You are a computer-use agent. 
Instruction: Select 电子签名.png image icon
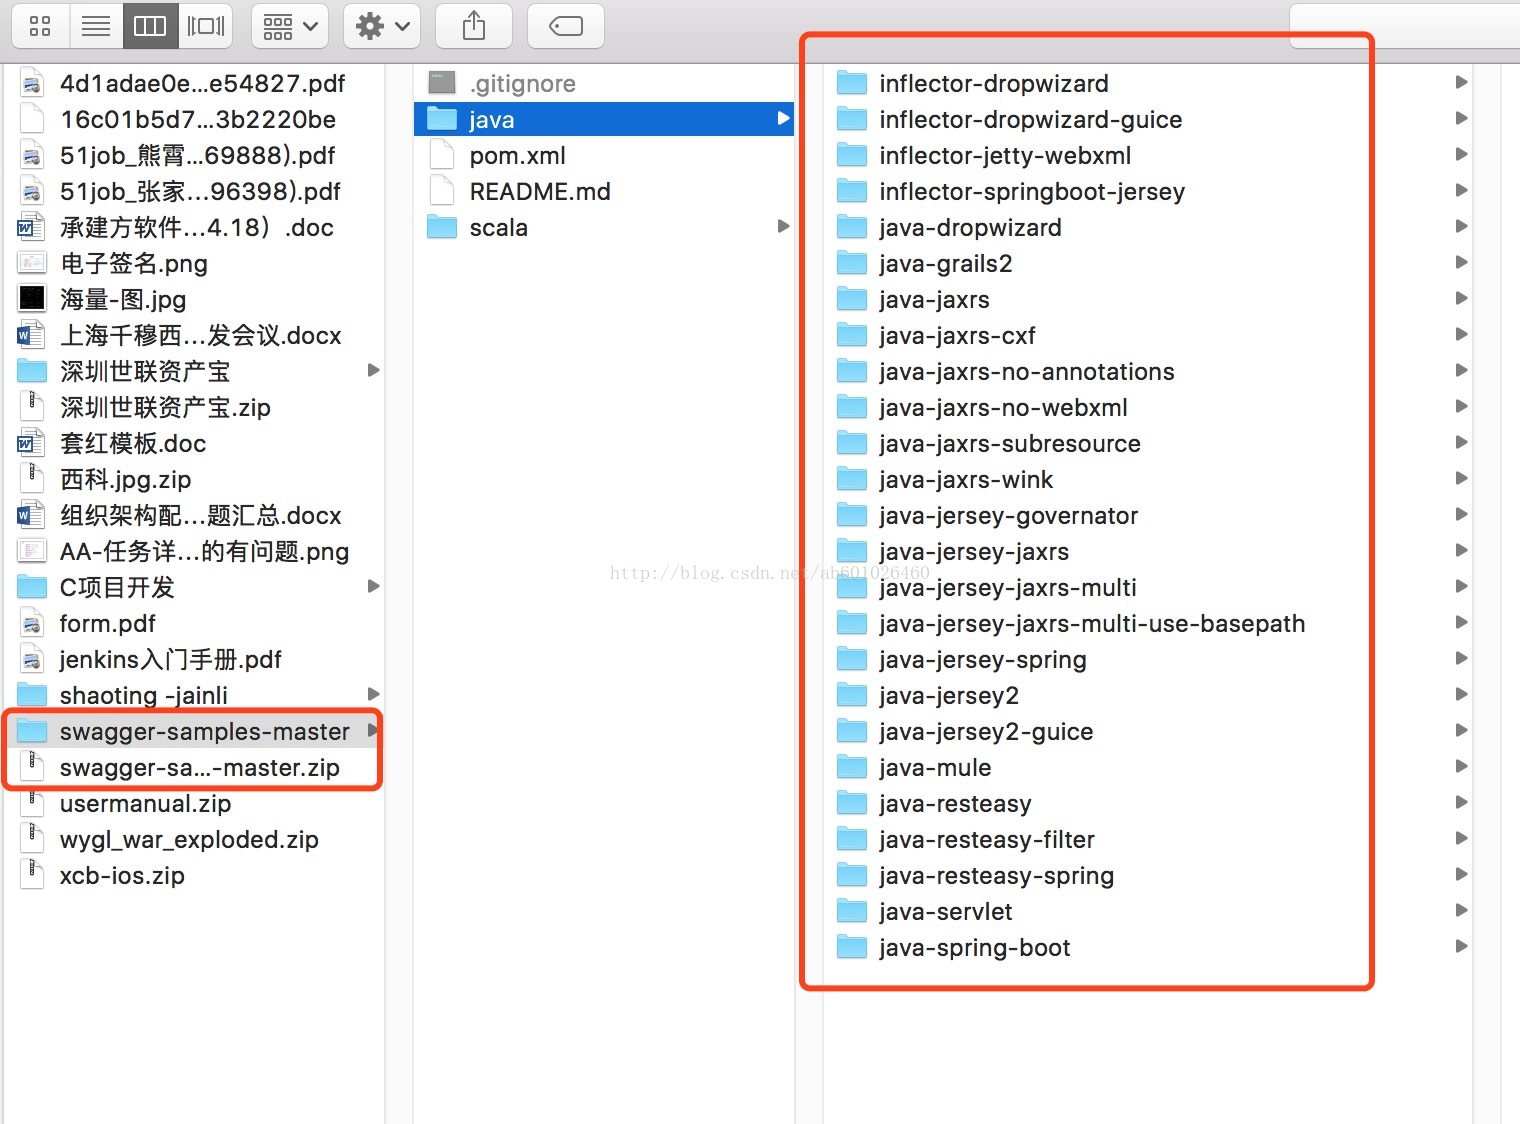click(32, 263)
